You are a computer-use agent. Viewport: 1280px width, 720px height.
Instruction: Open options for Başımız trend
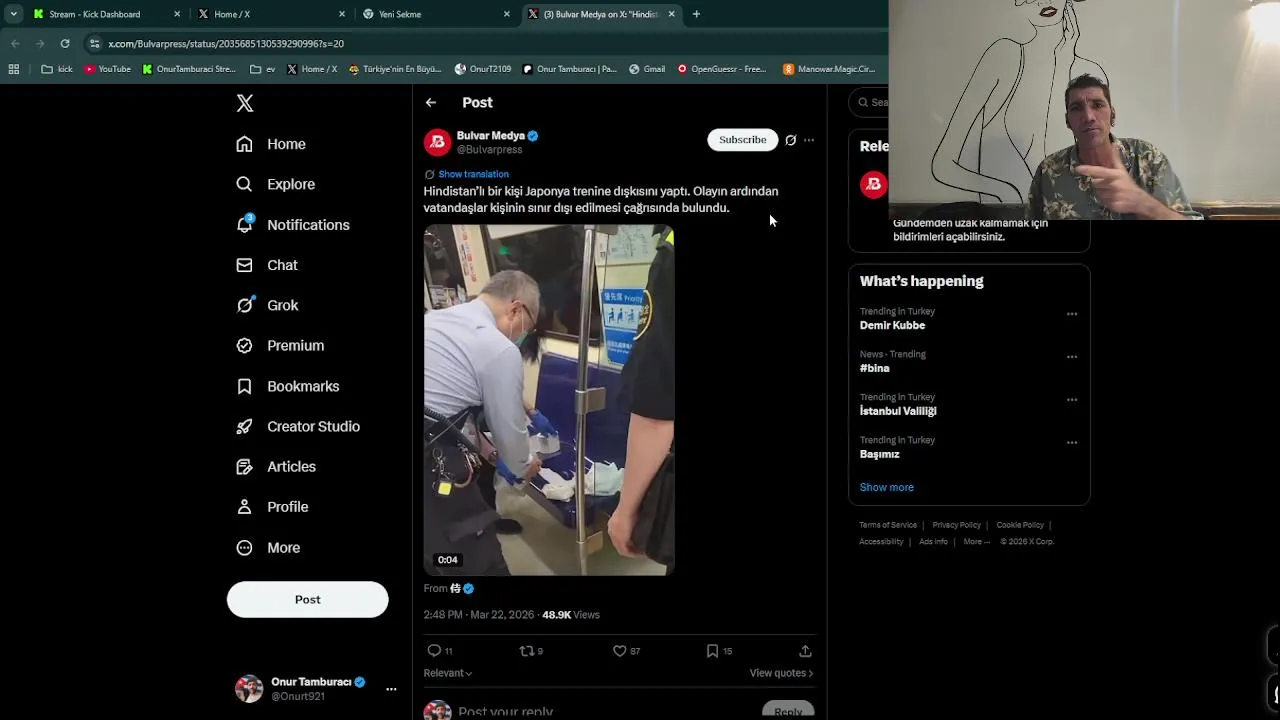[x=1072, y=443]
